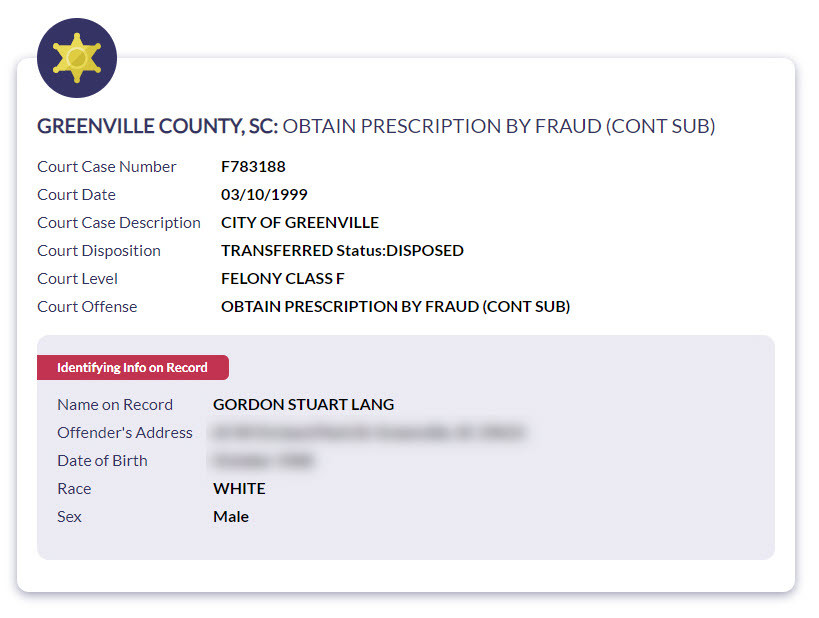
Task: Click the Name on Record label
Action: point(115,405)
